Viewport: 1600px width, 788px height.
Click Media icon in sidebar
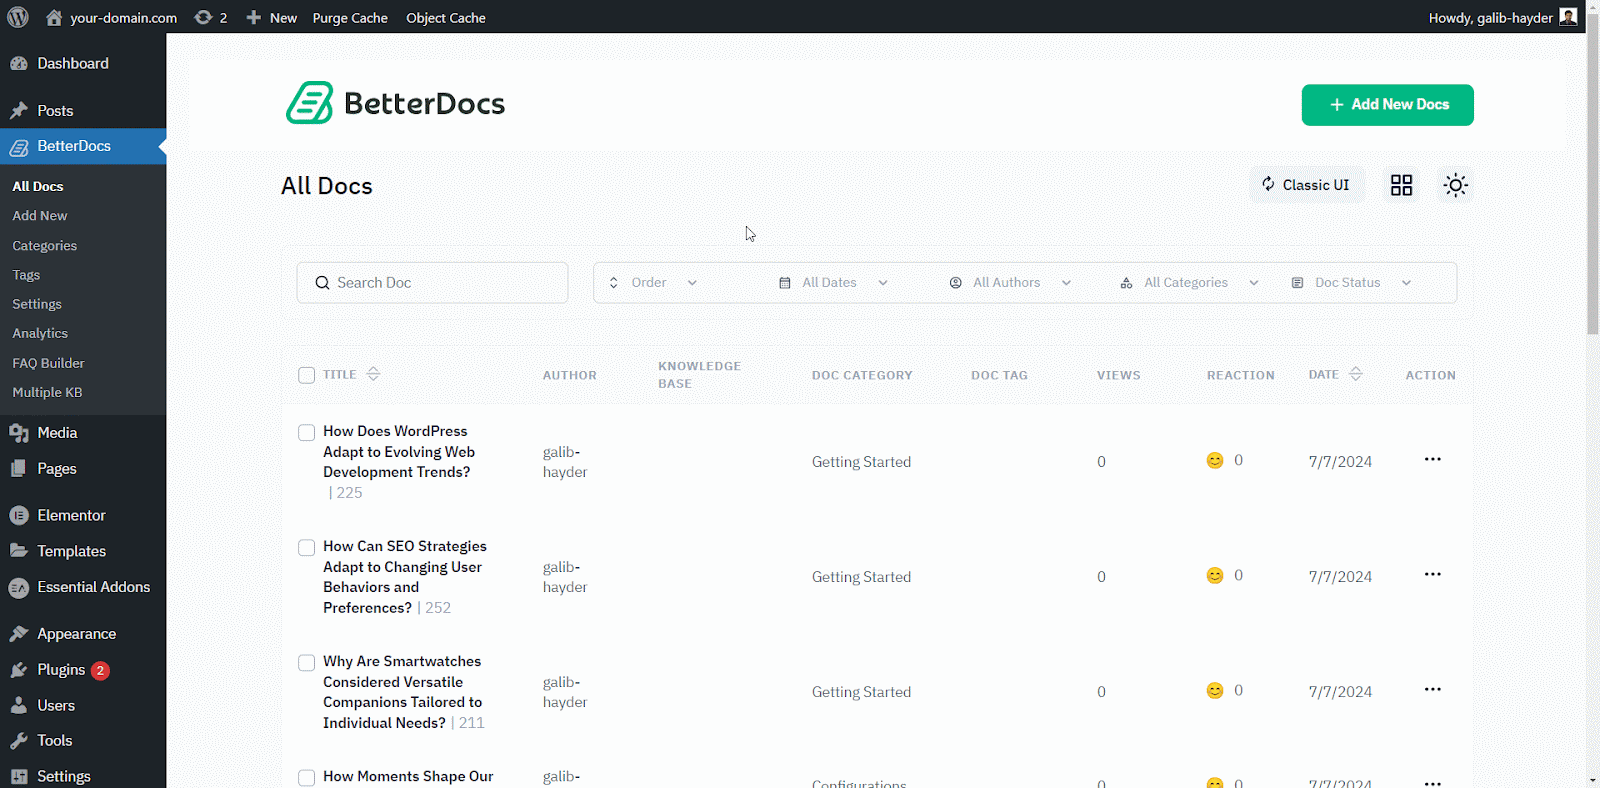point(18,433)
